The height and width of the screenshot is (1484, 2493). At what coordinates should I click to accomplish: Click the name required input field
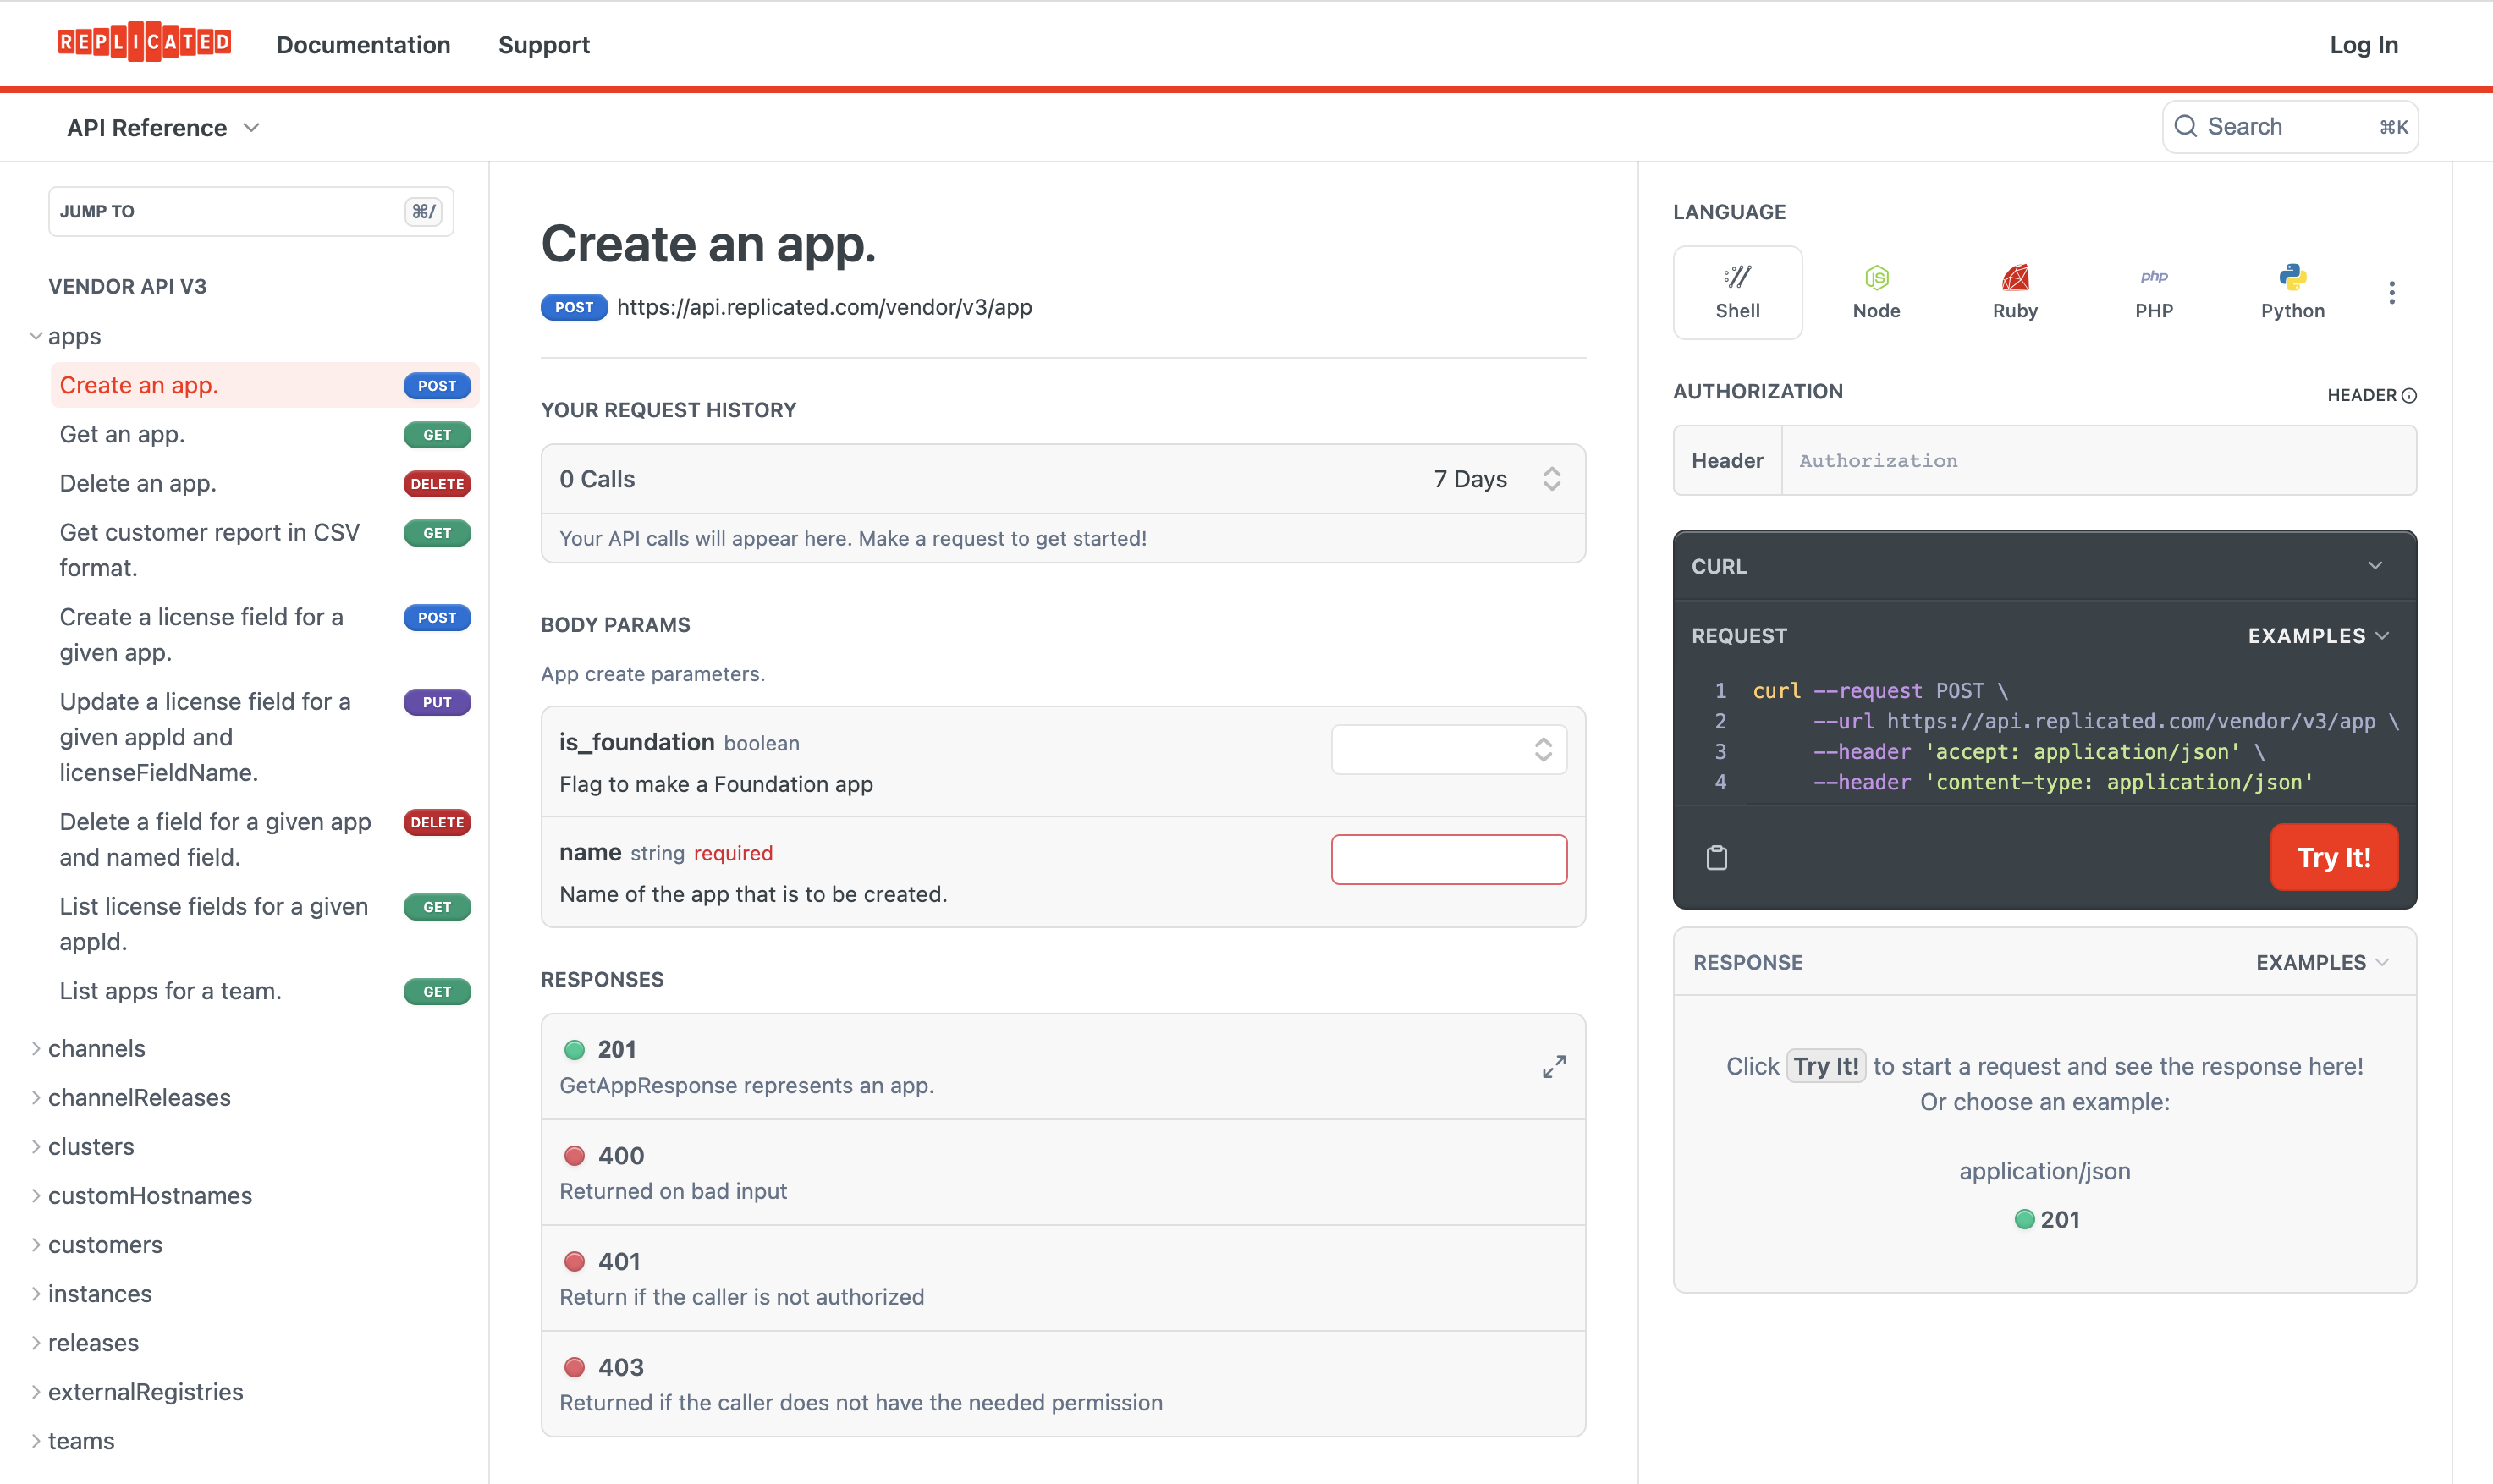tap(1449, 859)
